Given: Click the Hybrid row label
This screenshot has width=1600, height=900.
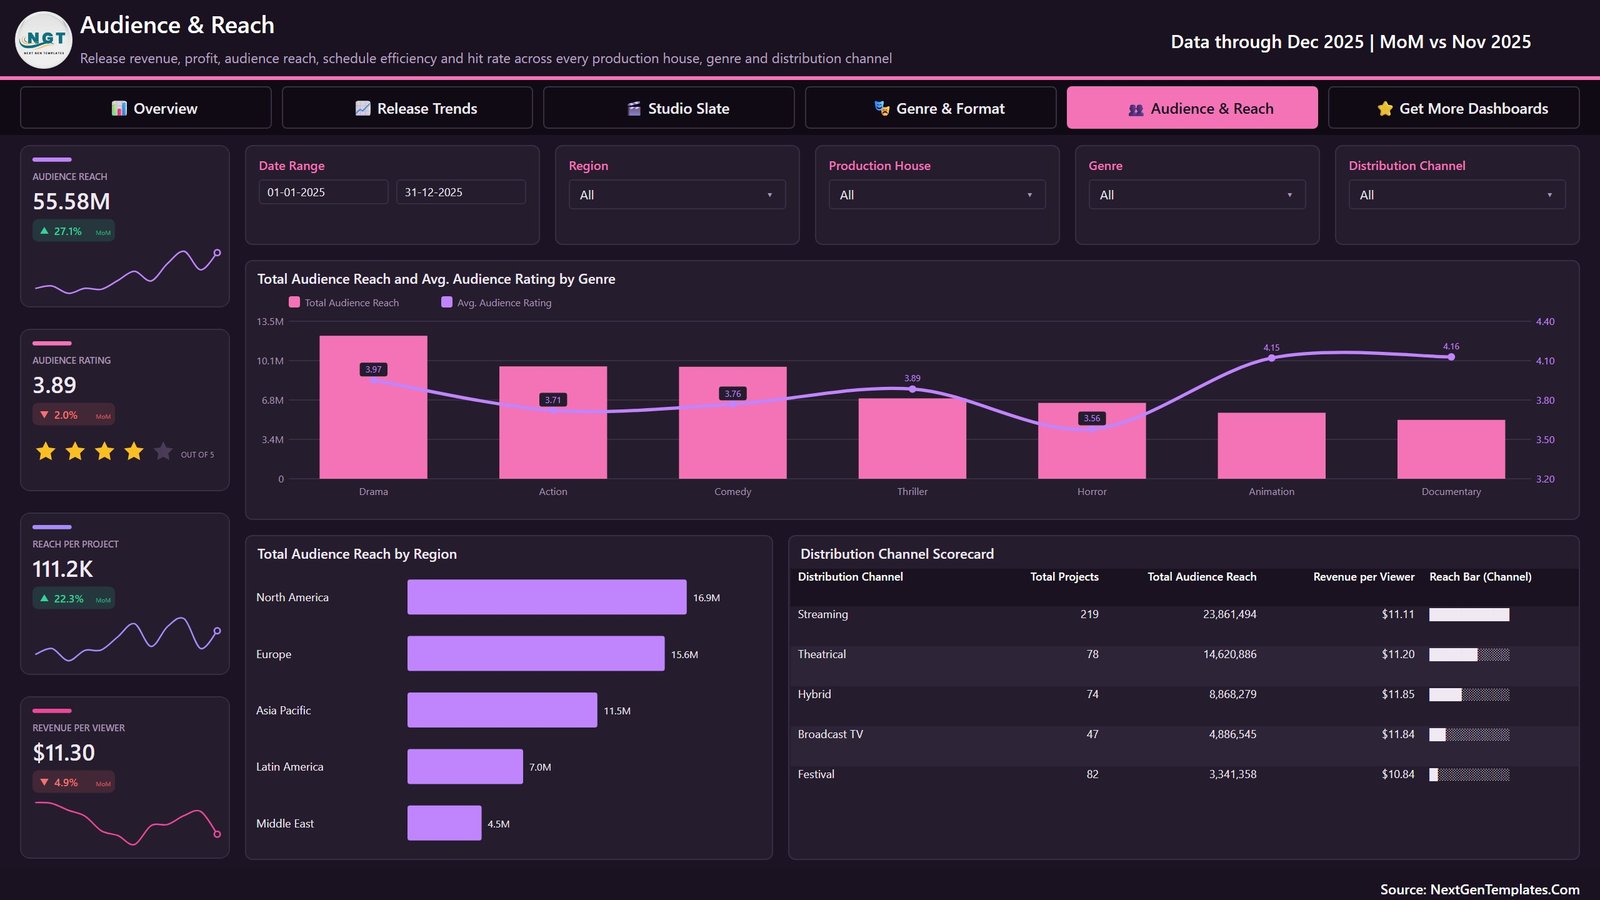Looking at the screenshot, I should [814, 694].
